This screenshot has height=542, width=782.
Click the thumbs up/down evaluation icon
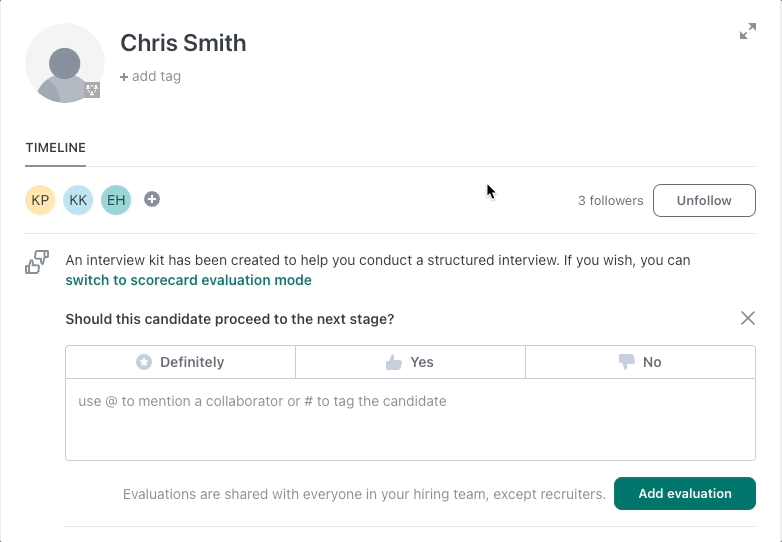click(37, 262)
